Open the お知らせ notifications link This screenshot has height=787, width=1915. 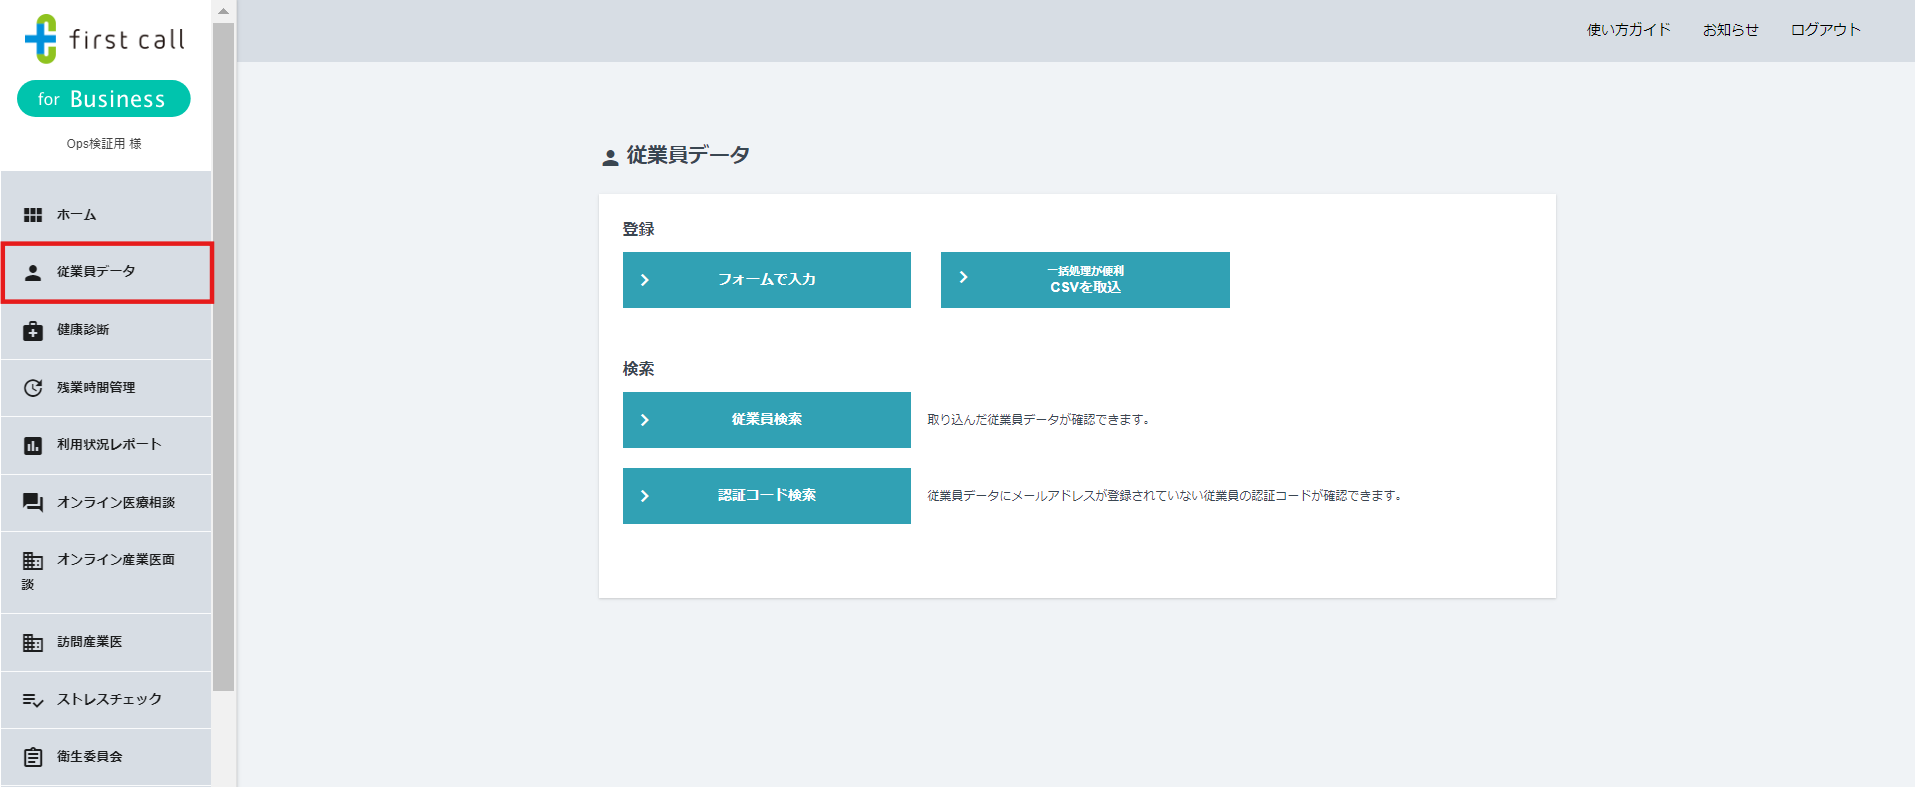coord(1730,30)
